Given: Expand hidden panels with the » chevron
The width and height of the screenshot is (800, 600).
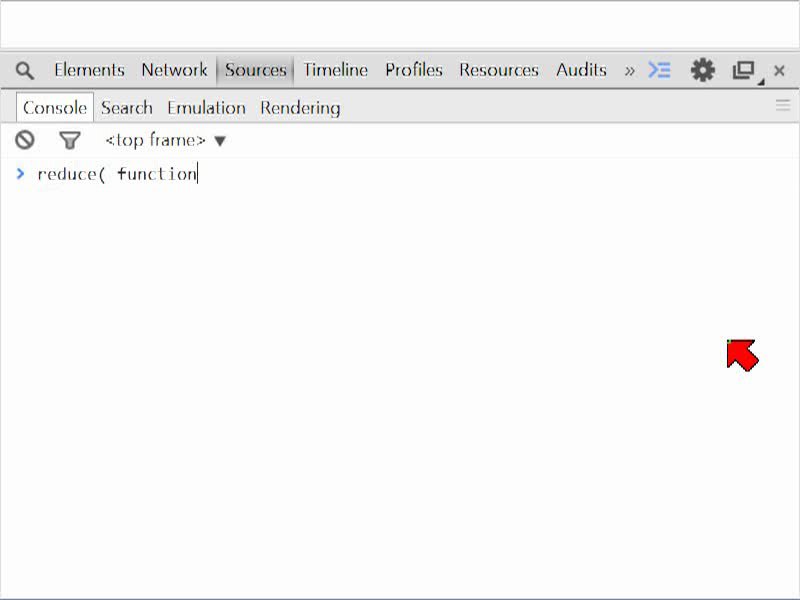Looking at the screenshot, I should (x=630, y=70).
